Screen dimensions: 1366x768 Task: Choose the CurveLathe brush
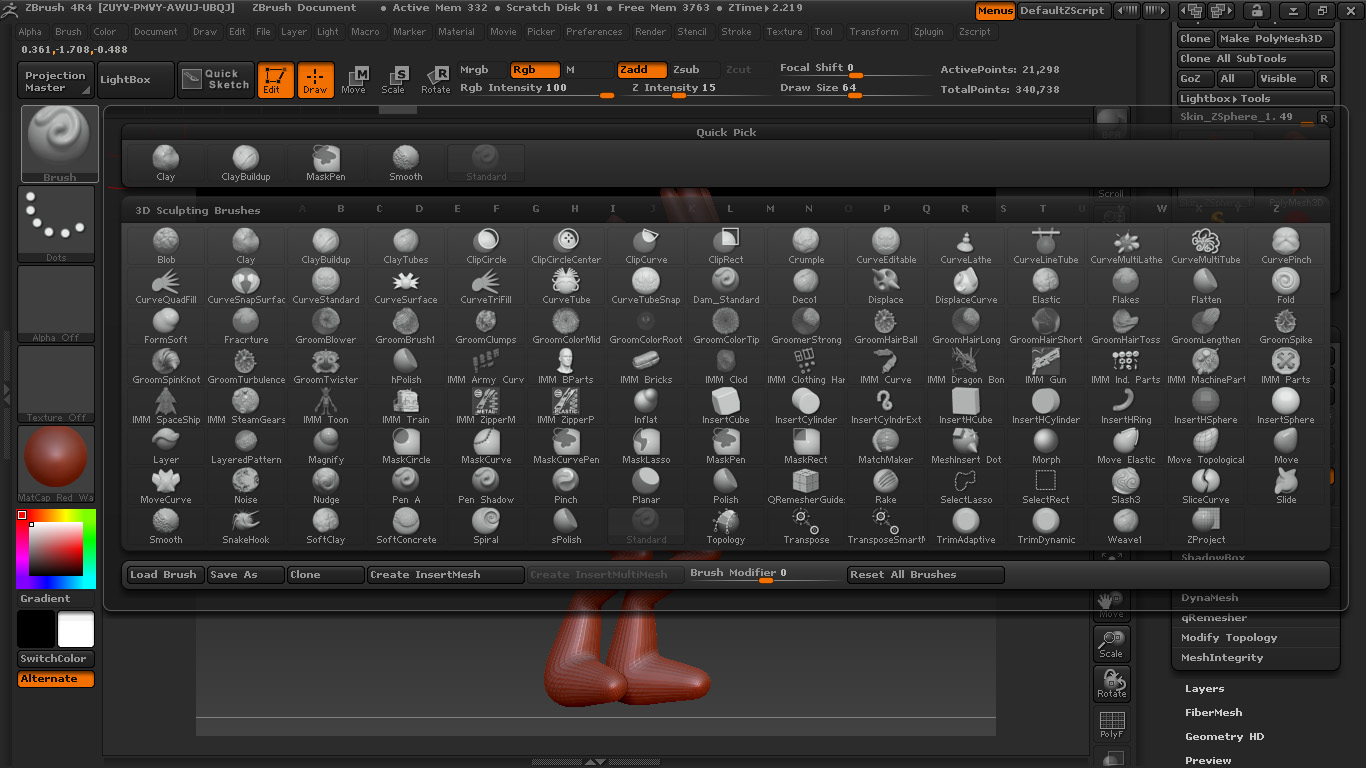pos(966,246)
